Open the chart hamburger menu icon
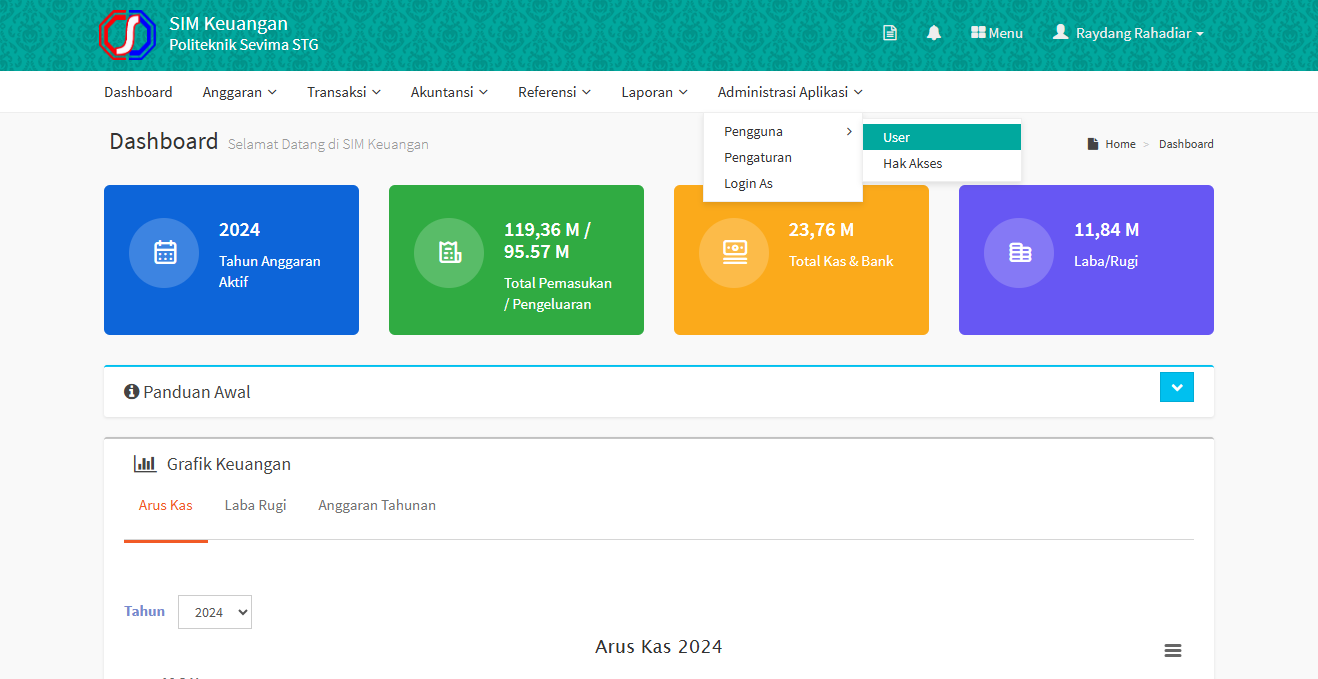1318x679 pixels. (1173, 651)
